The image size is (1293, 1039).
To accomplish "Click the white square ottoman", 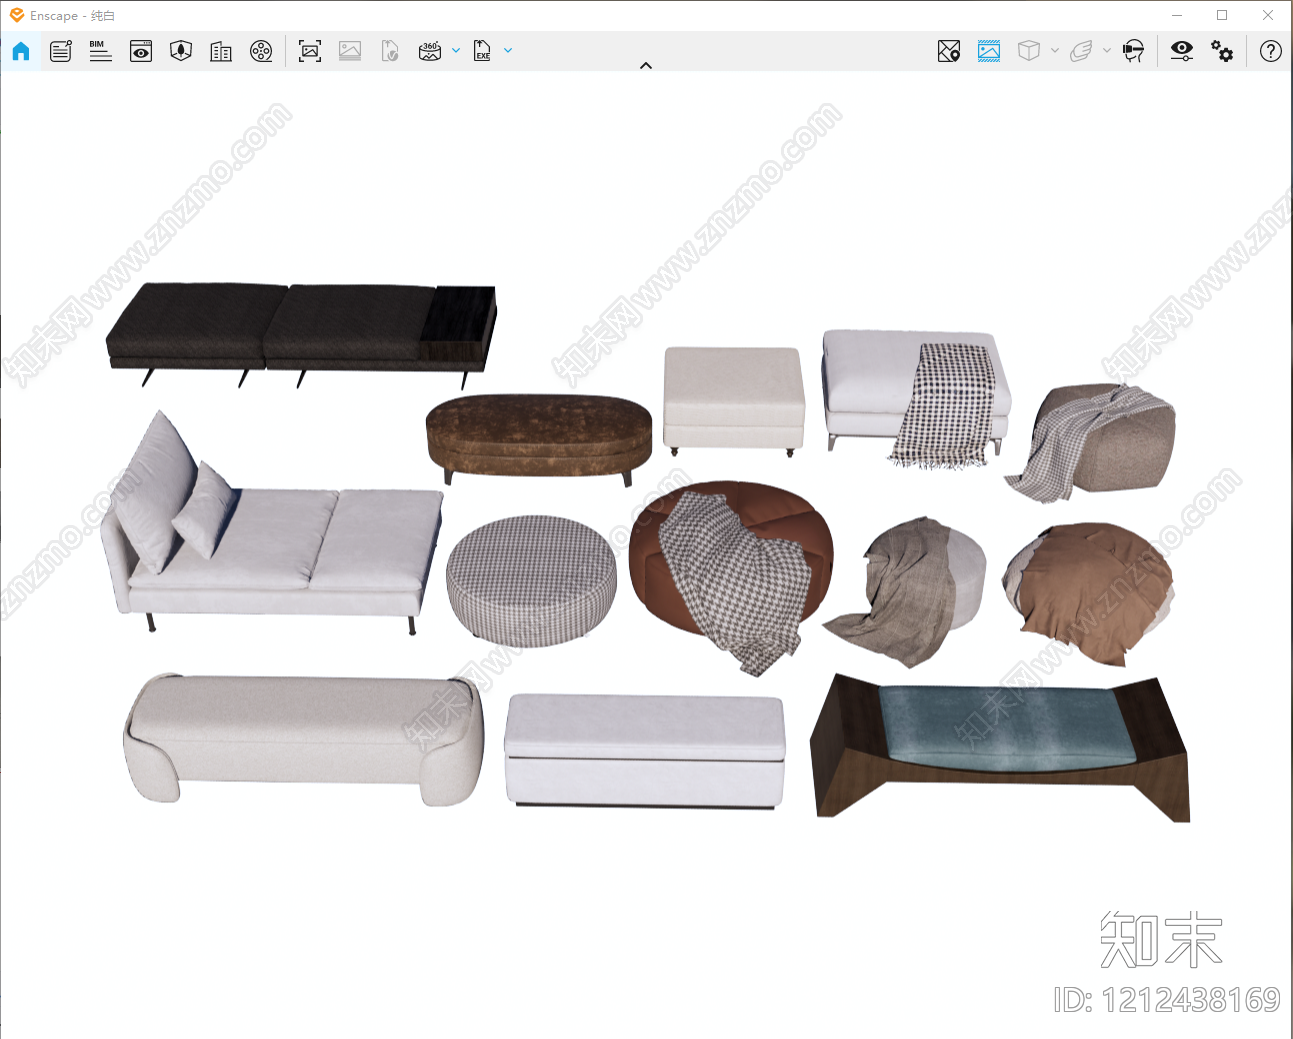I will [734, 400].
